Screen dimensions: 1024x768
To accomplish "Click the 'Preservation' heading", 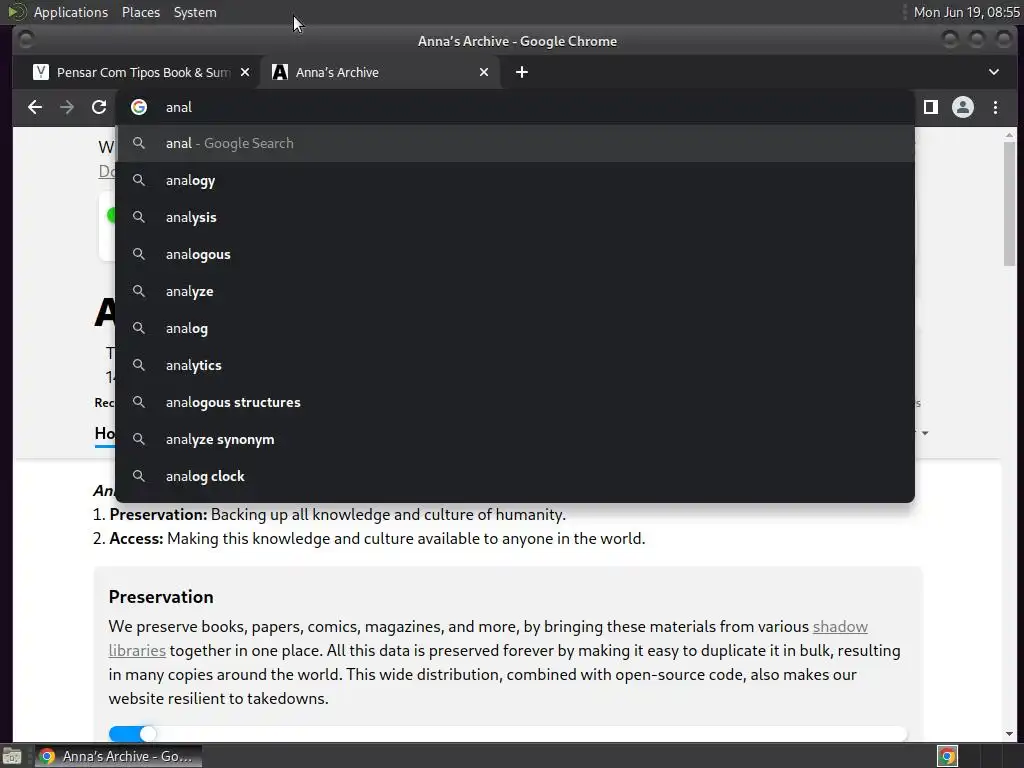I will point(161,597).
